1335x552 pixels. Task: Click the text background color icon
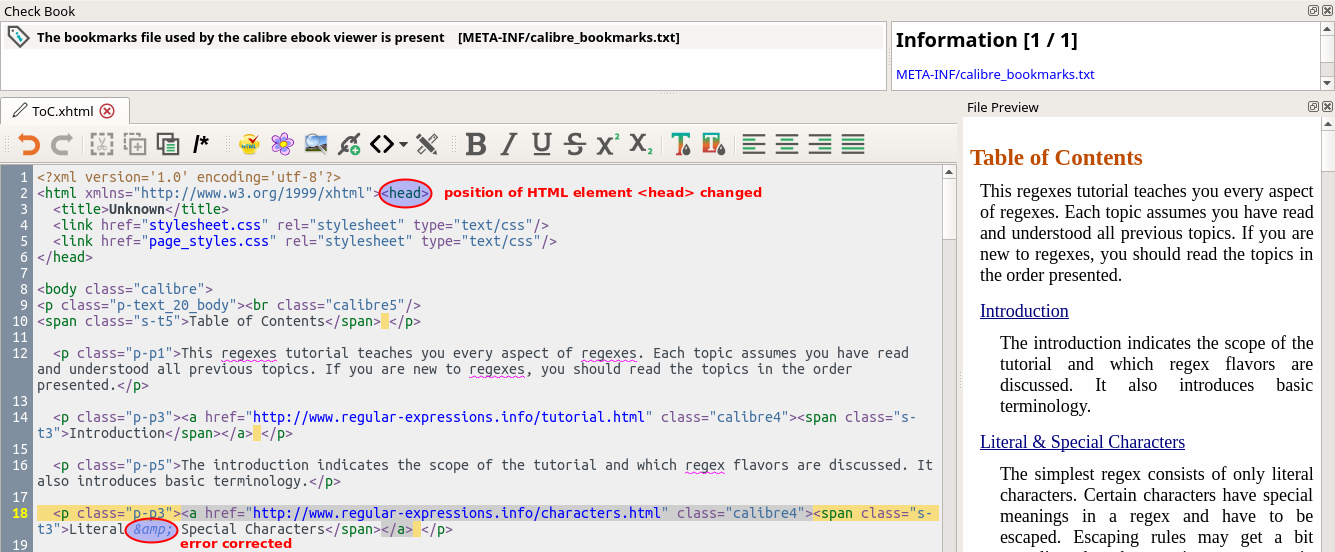[714, 144]
